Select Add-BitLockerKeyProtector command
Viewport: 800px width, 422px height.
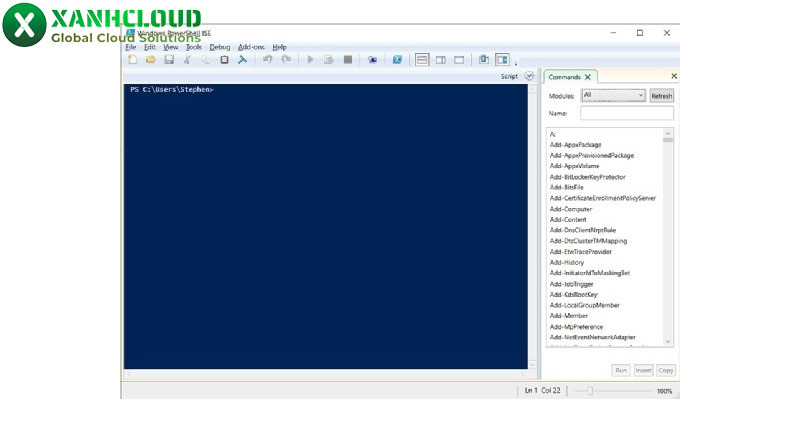pyautogui.click(x=587, y=177)
